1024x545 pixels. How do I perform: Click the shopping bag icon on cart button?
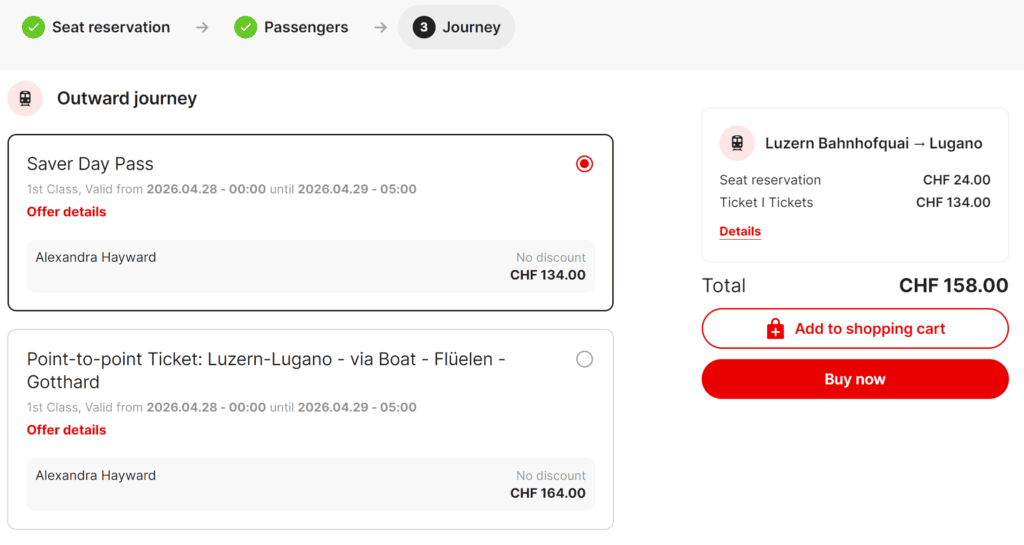tap(775, 329)
